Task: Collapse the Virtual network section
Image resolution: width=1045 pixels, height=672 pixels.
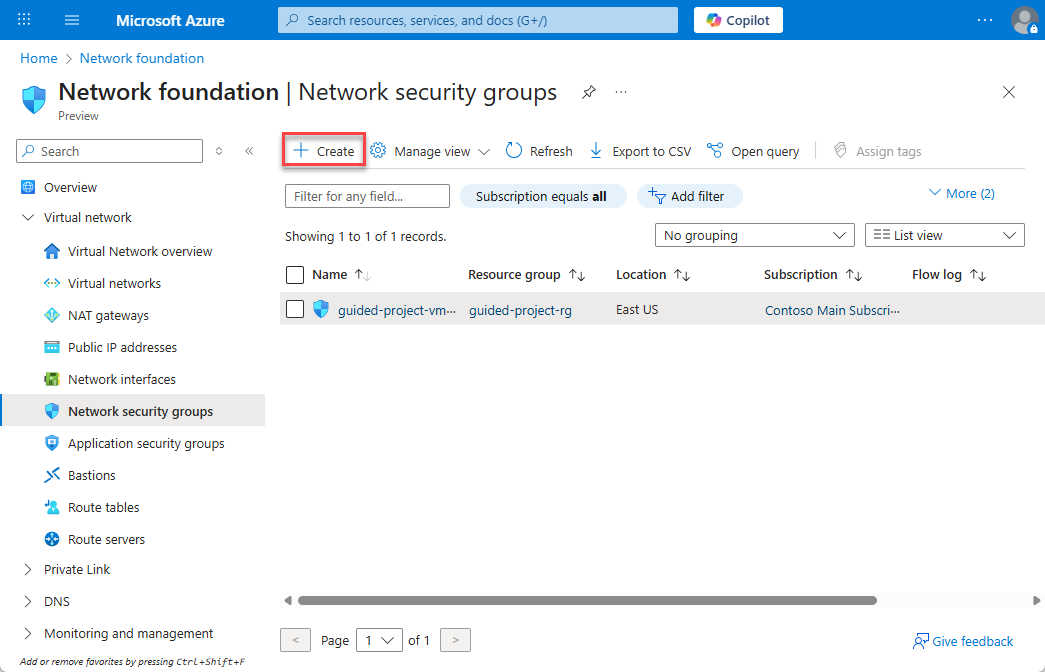Action: 28,217
